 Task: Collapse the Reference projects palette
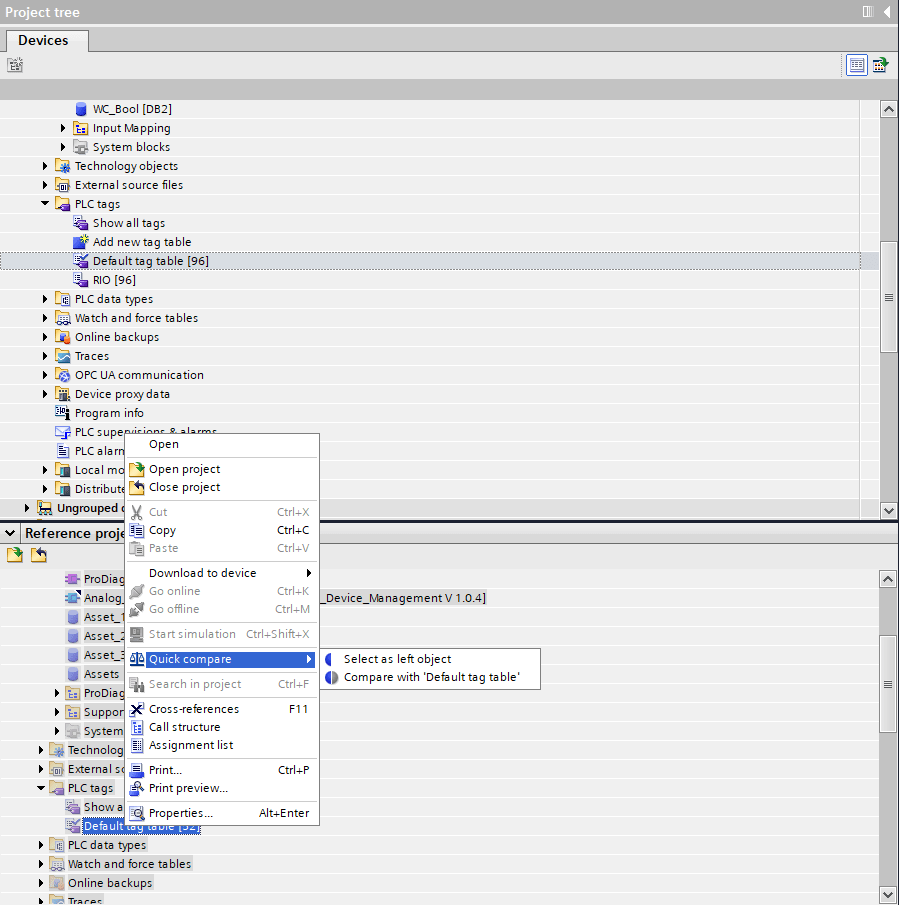(11, 533)
